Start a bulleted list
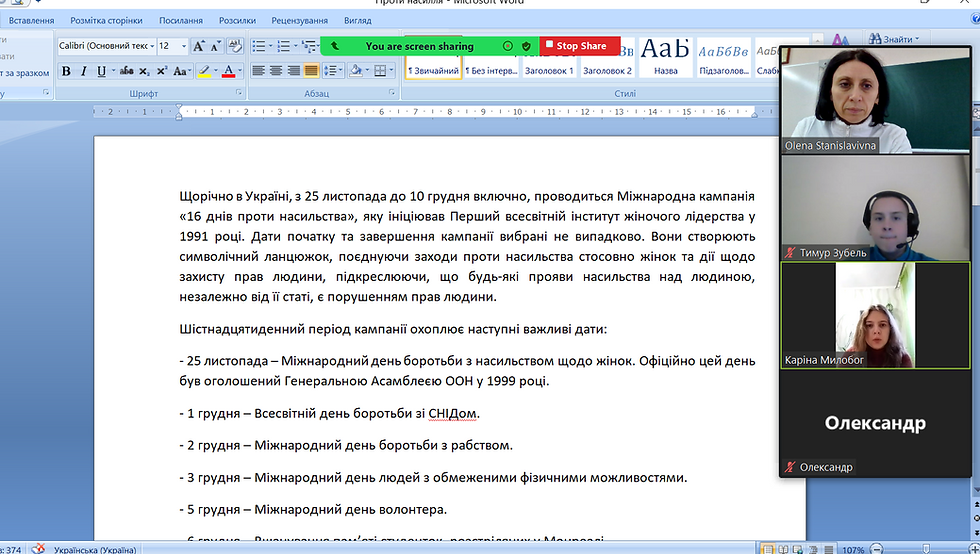The image size is (980, 554). click(x=259, y=46)
